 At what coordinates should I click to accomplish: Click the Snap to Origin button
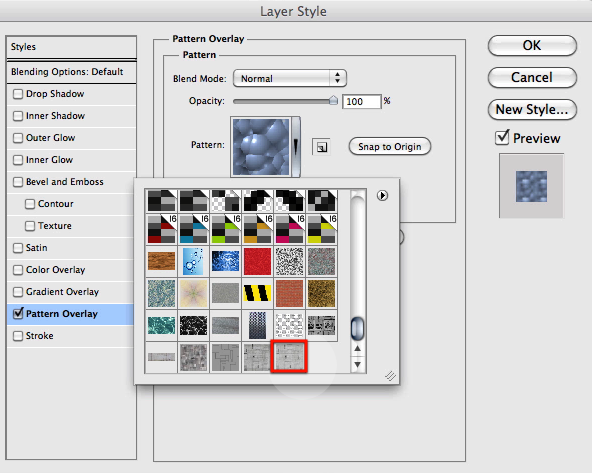pos(390,146)
